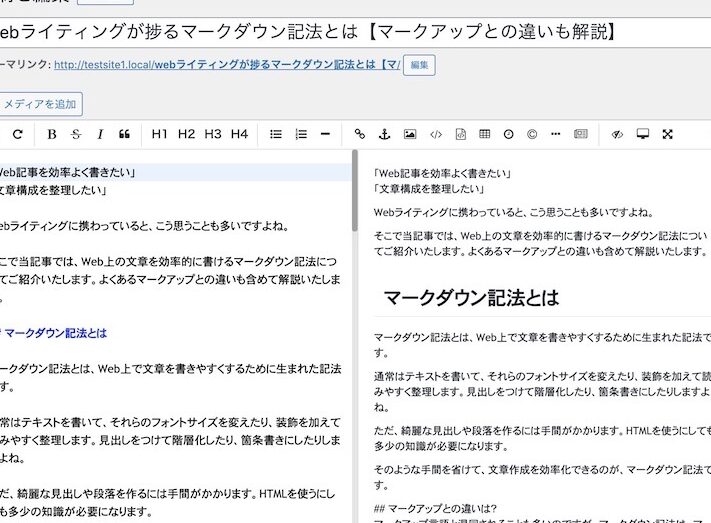Toggle bold formatting
The width and height of the screenshot is (711, 523).
click(x=52, y=134)
